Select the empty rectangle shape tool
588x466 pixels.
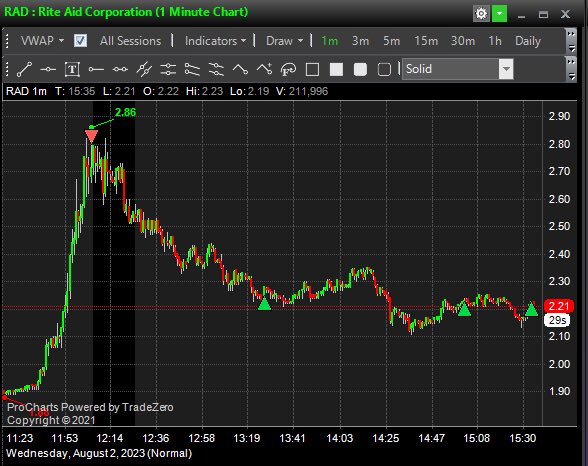pyautogui.click(x=312, y=69)
